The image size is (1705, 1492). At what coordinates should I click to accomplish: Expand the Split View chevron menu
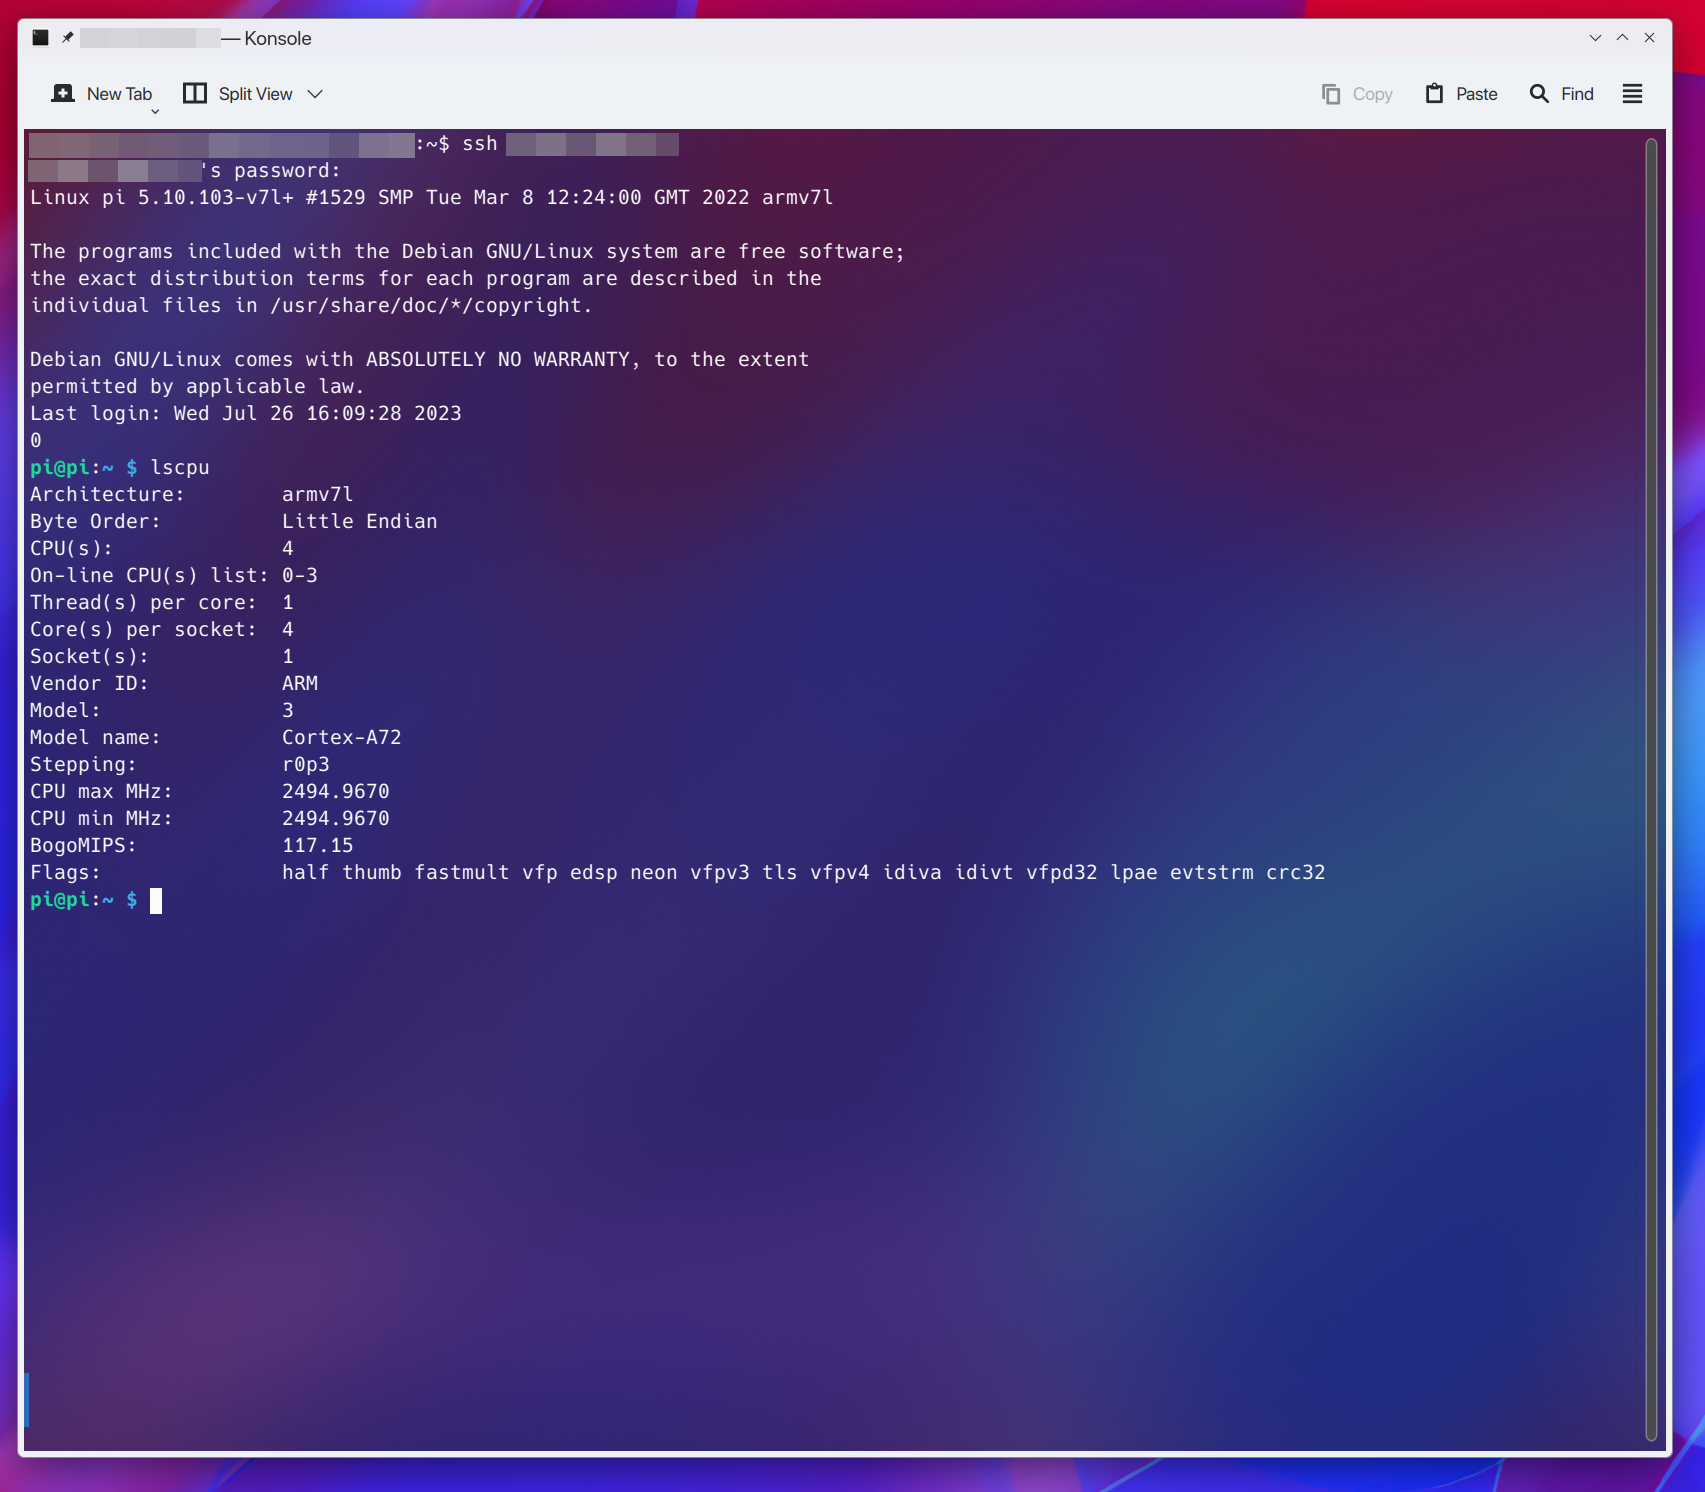point(315,94)
